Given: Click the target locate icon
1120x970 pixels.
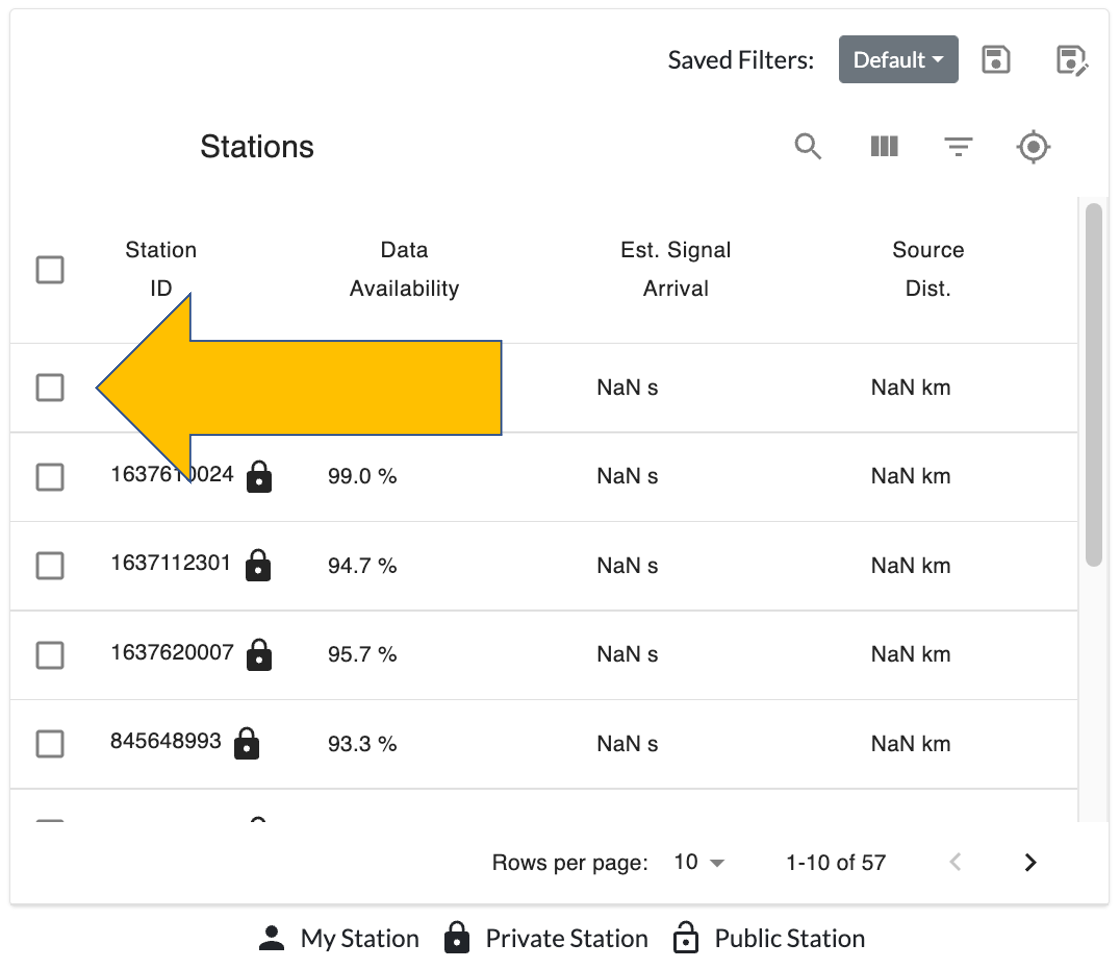Looking at the screenshot, I should pos(1033,148).
